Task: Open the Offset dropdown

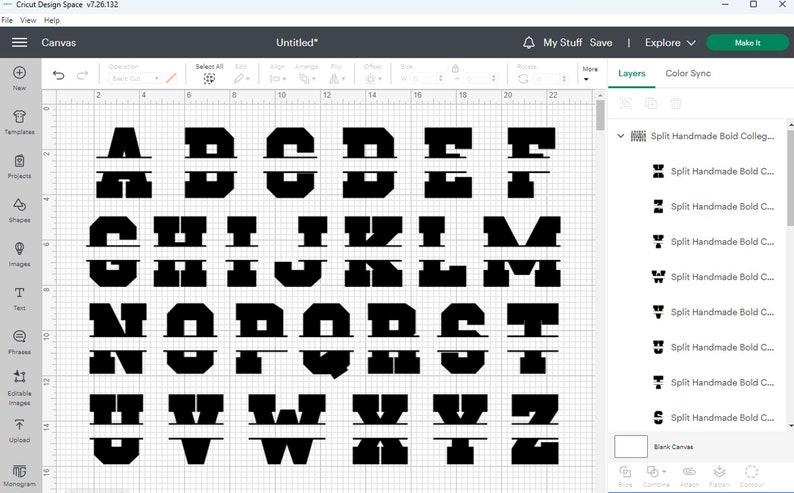Action: [x=373, y=78]
